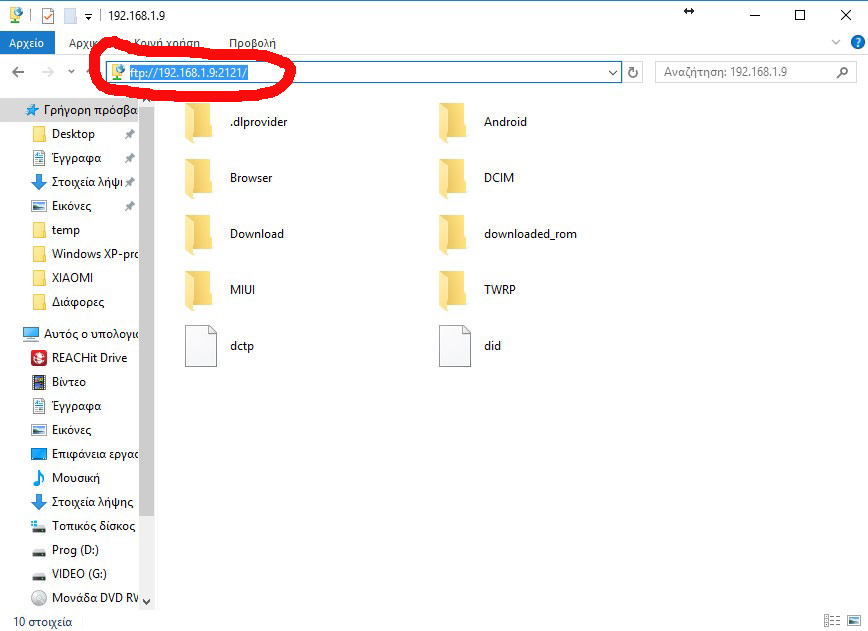Expand the ribbon with the chevron

836,42
